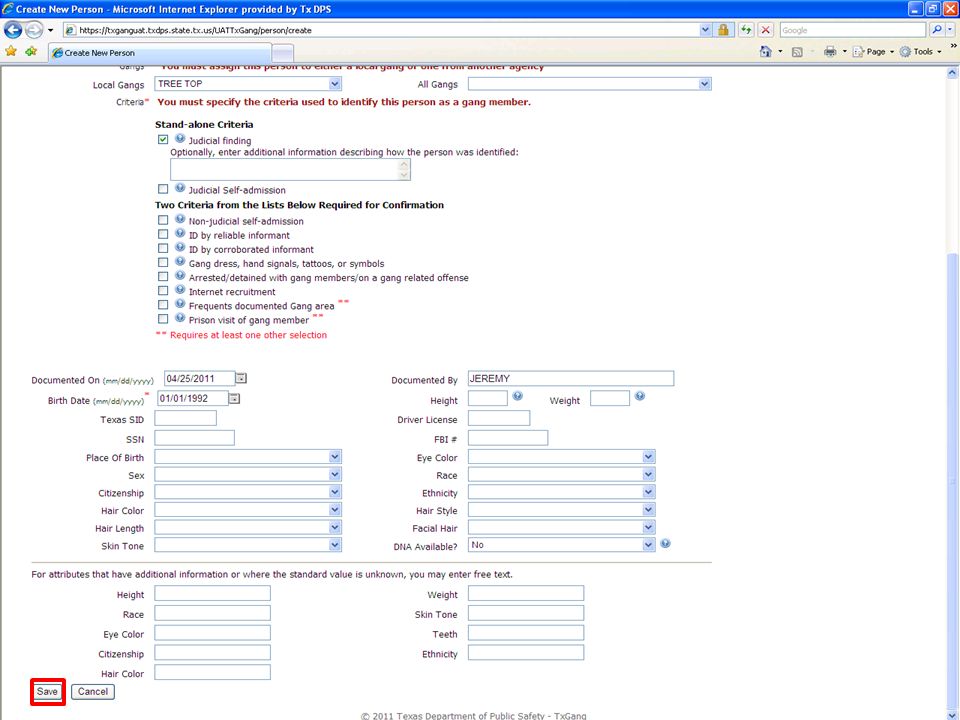Check Frequents documented Gang area checkbox
Image resolution: width=960 pixels, height=720 pixels.
click(163, 305)
